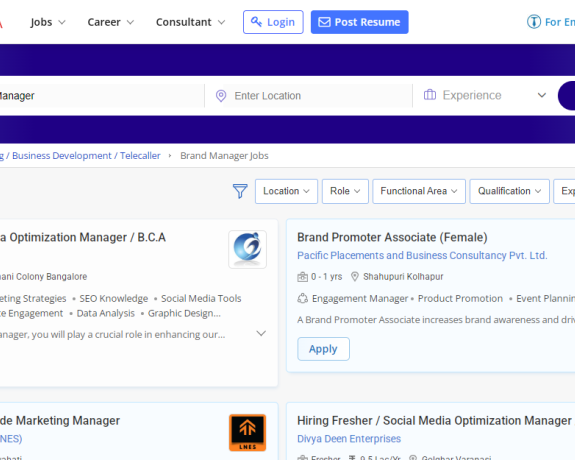Open the Experience dropdown
This screenshot has width=575, height=460.
pyautogui.click(x=484, y=95)
